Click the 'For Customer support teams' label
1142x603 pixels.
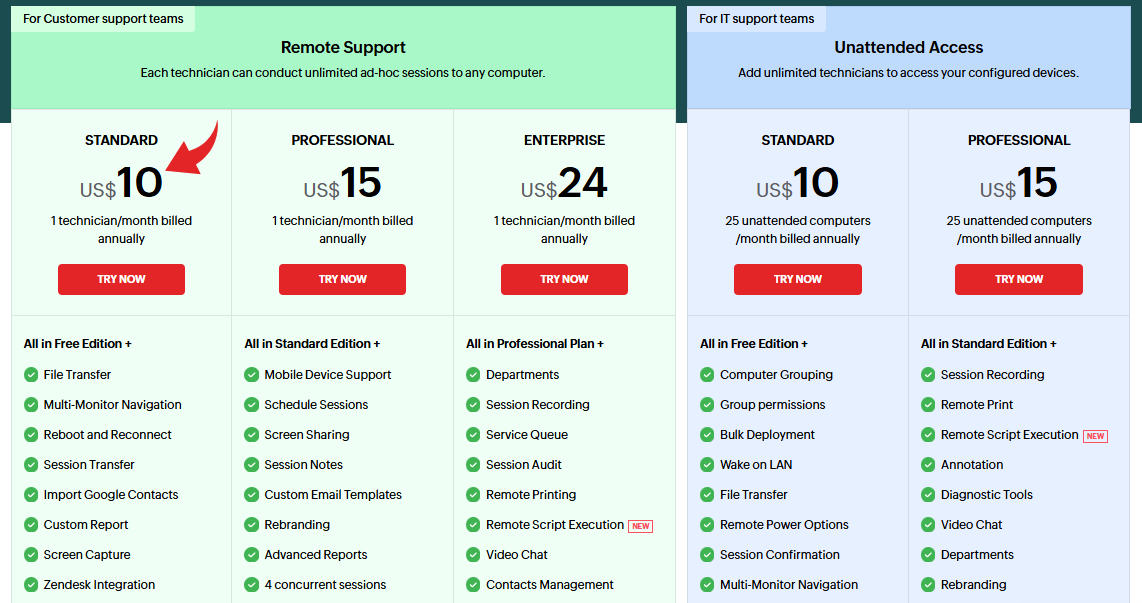(x=103, y=19)
